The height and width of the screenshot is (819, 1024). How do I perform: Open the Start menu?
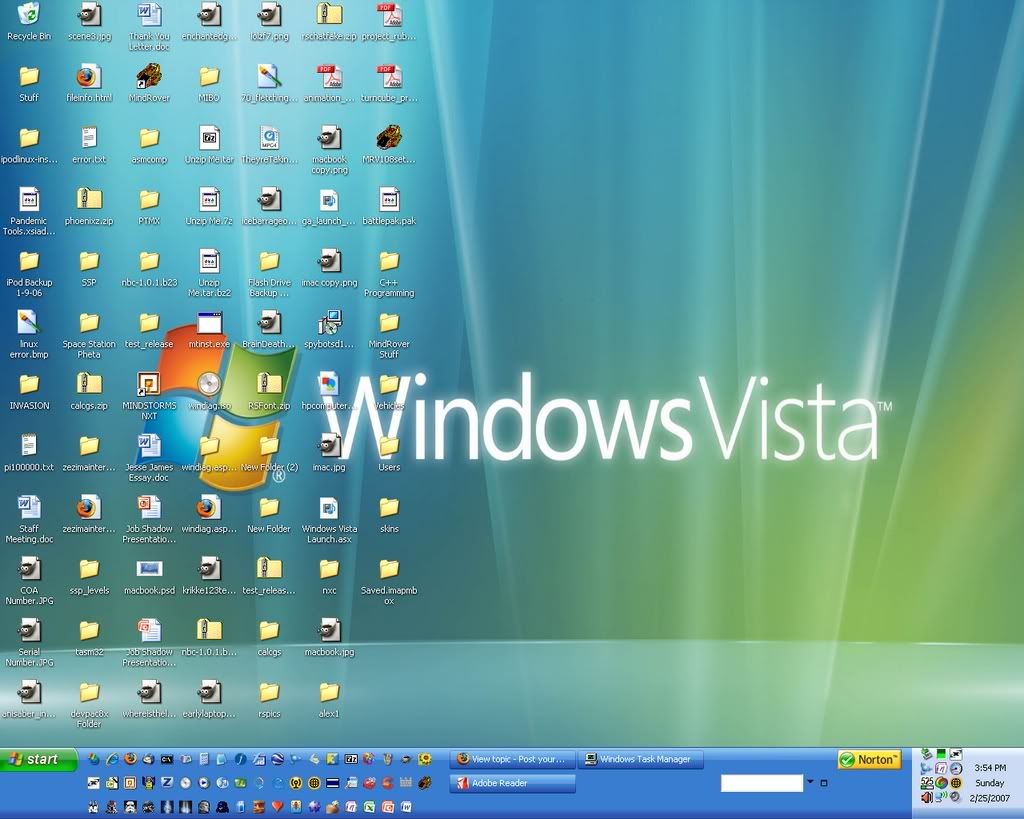pos(39,760)
